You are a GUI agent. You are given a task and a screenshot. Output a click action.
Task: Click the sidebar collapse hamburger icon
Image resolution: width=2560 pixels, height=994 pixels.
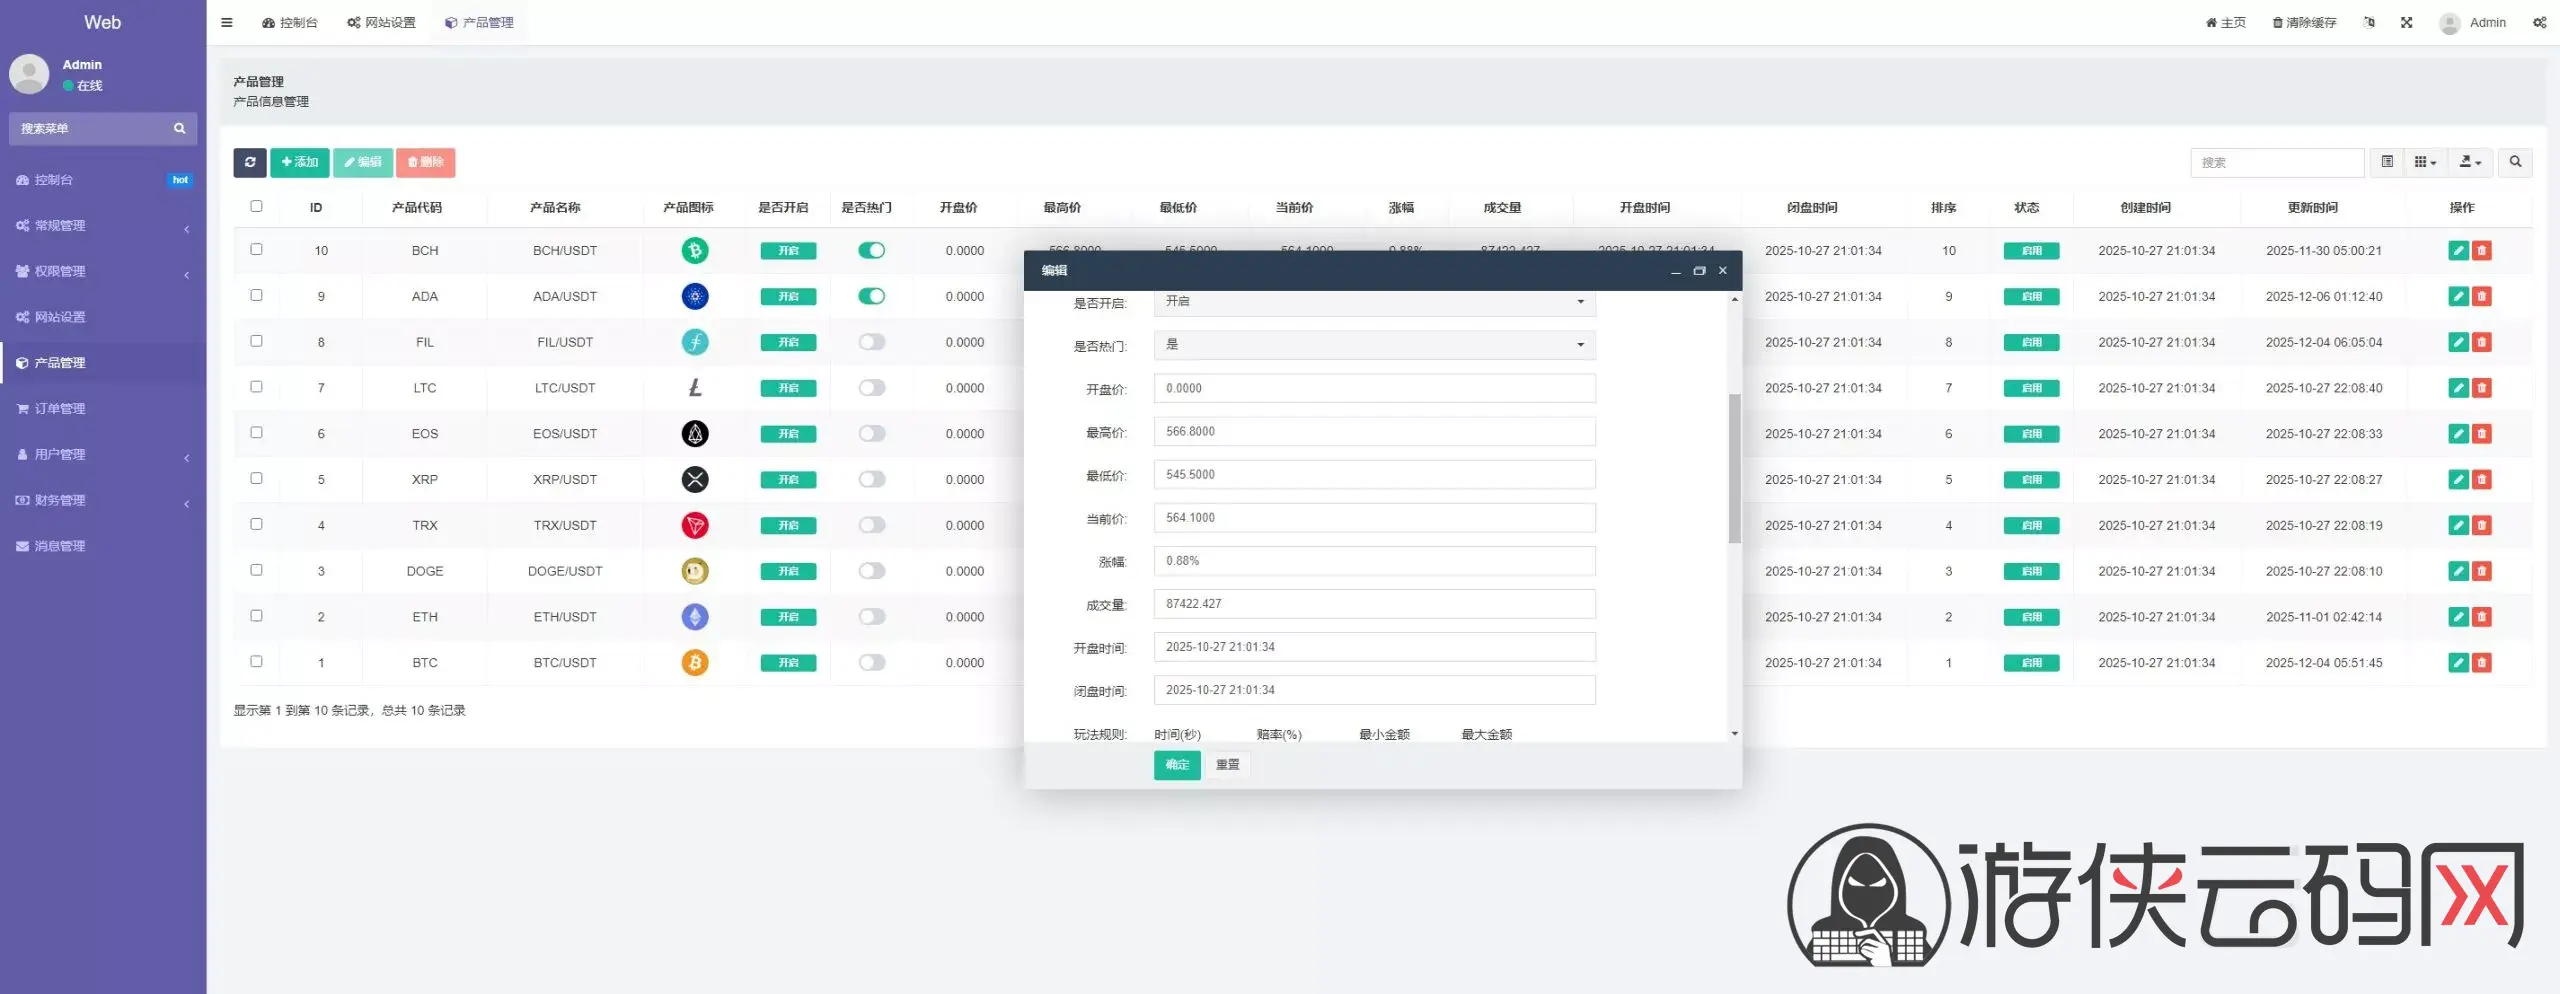pos(227,22)
